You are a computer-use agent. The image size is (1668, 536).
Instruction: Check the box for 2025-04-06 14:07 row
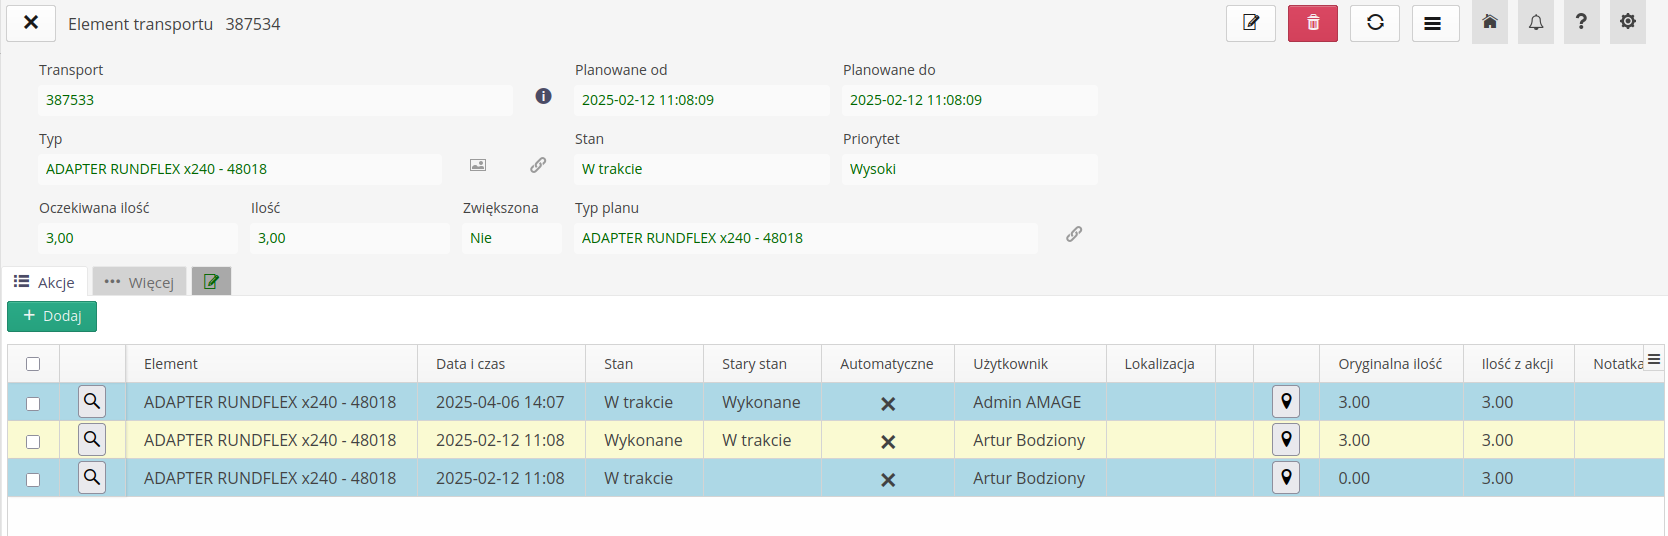coord(33,403)
